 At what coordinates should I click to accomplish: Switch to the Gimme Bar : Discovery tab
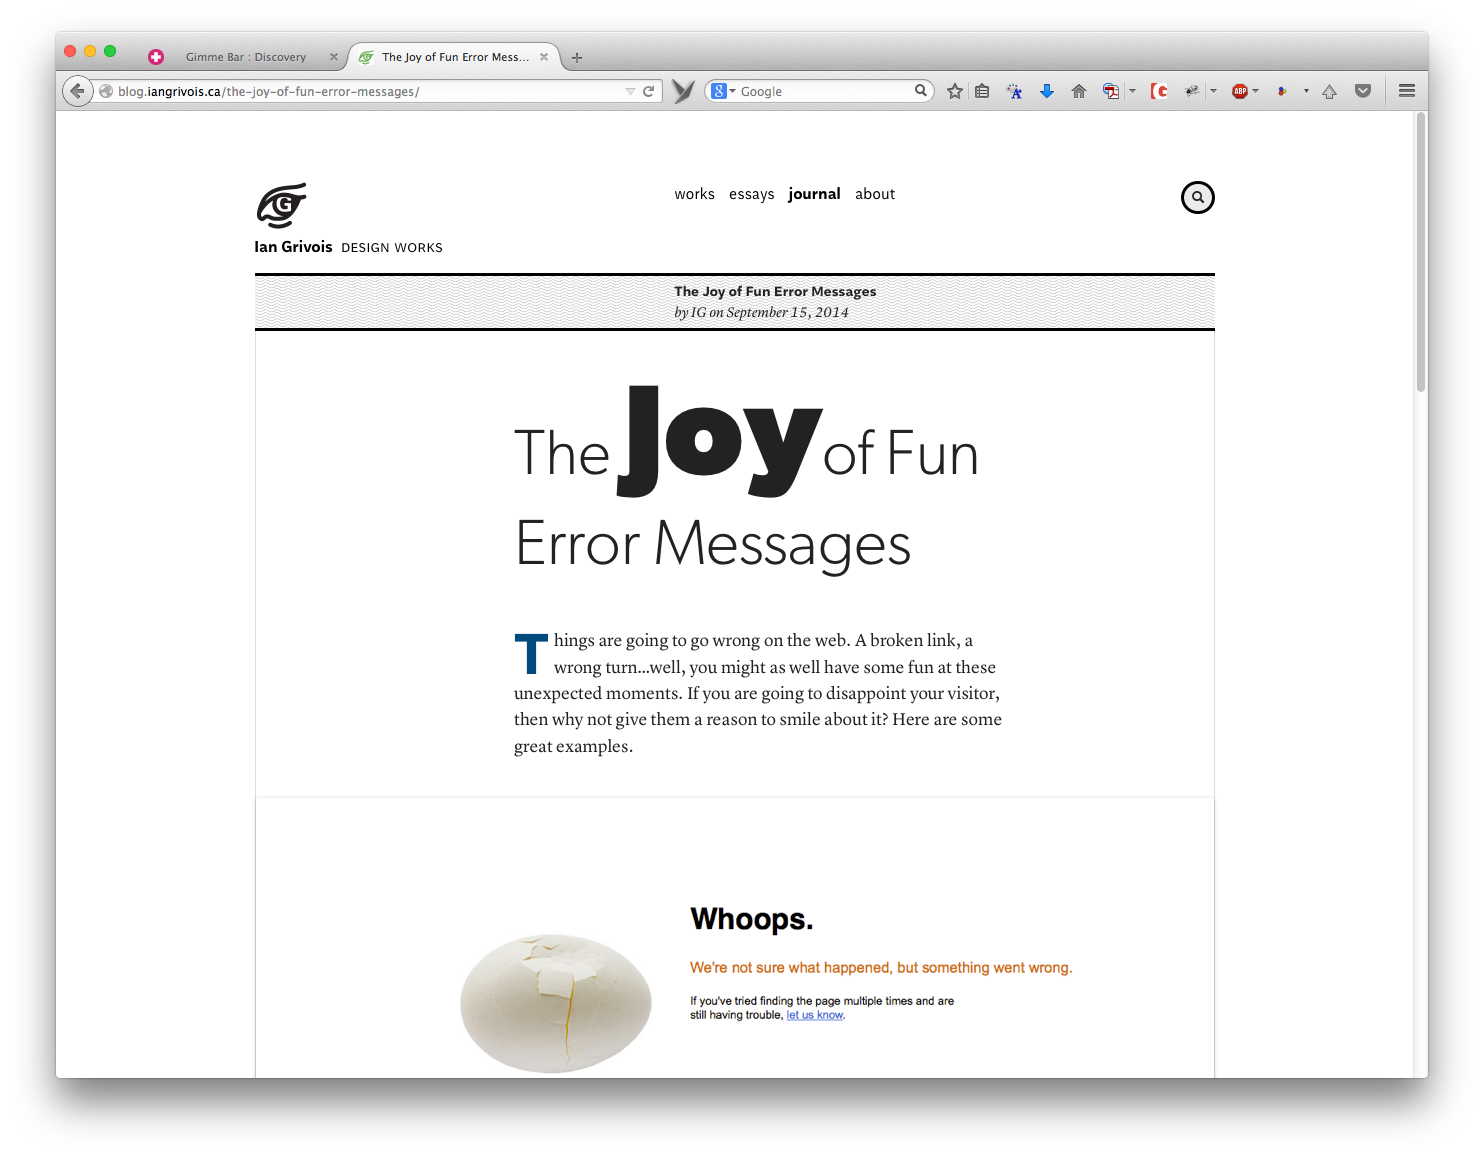tap(246, 57)
